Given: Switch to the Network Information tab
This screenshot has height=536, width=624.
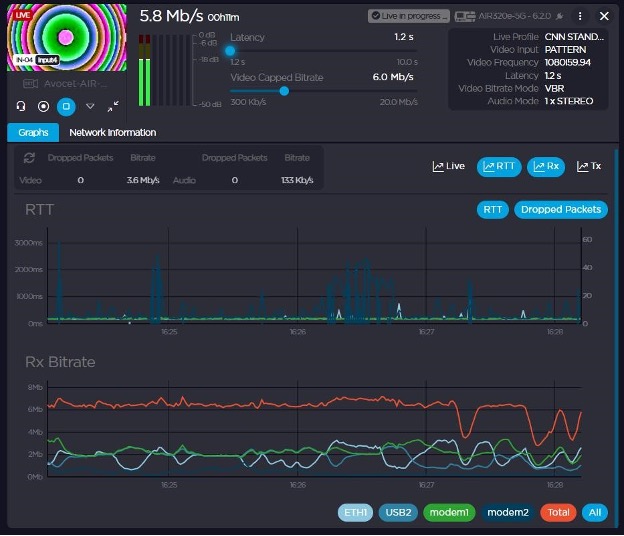Looking at the screenshot, I should [x=112, y=132].
